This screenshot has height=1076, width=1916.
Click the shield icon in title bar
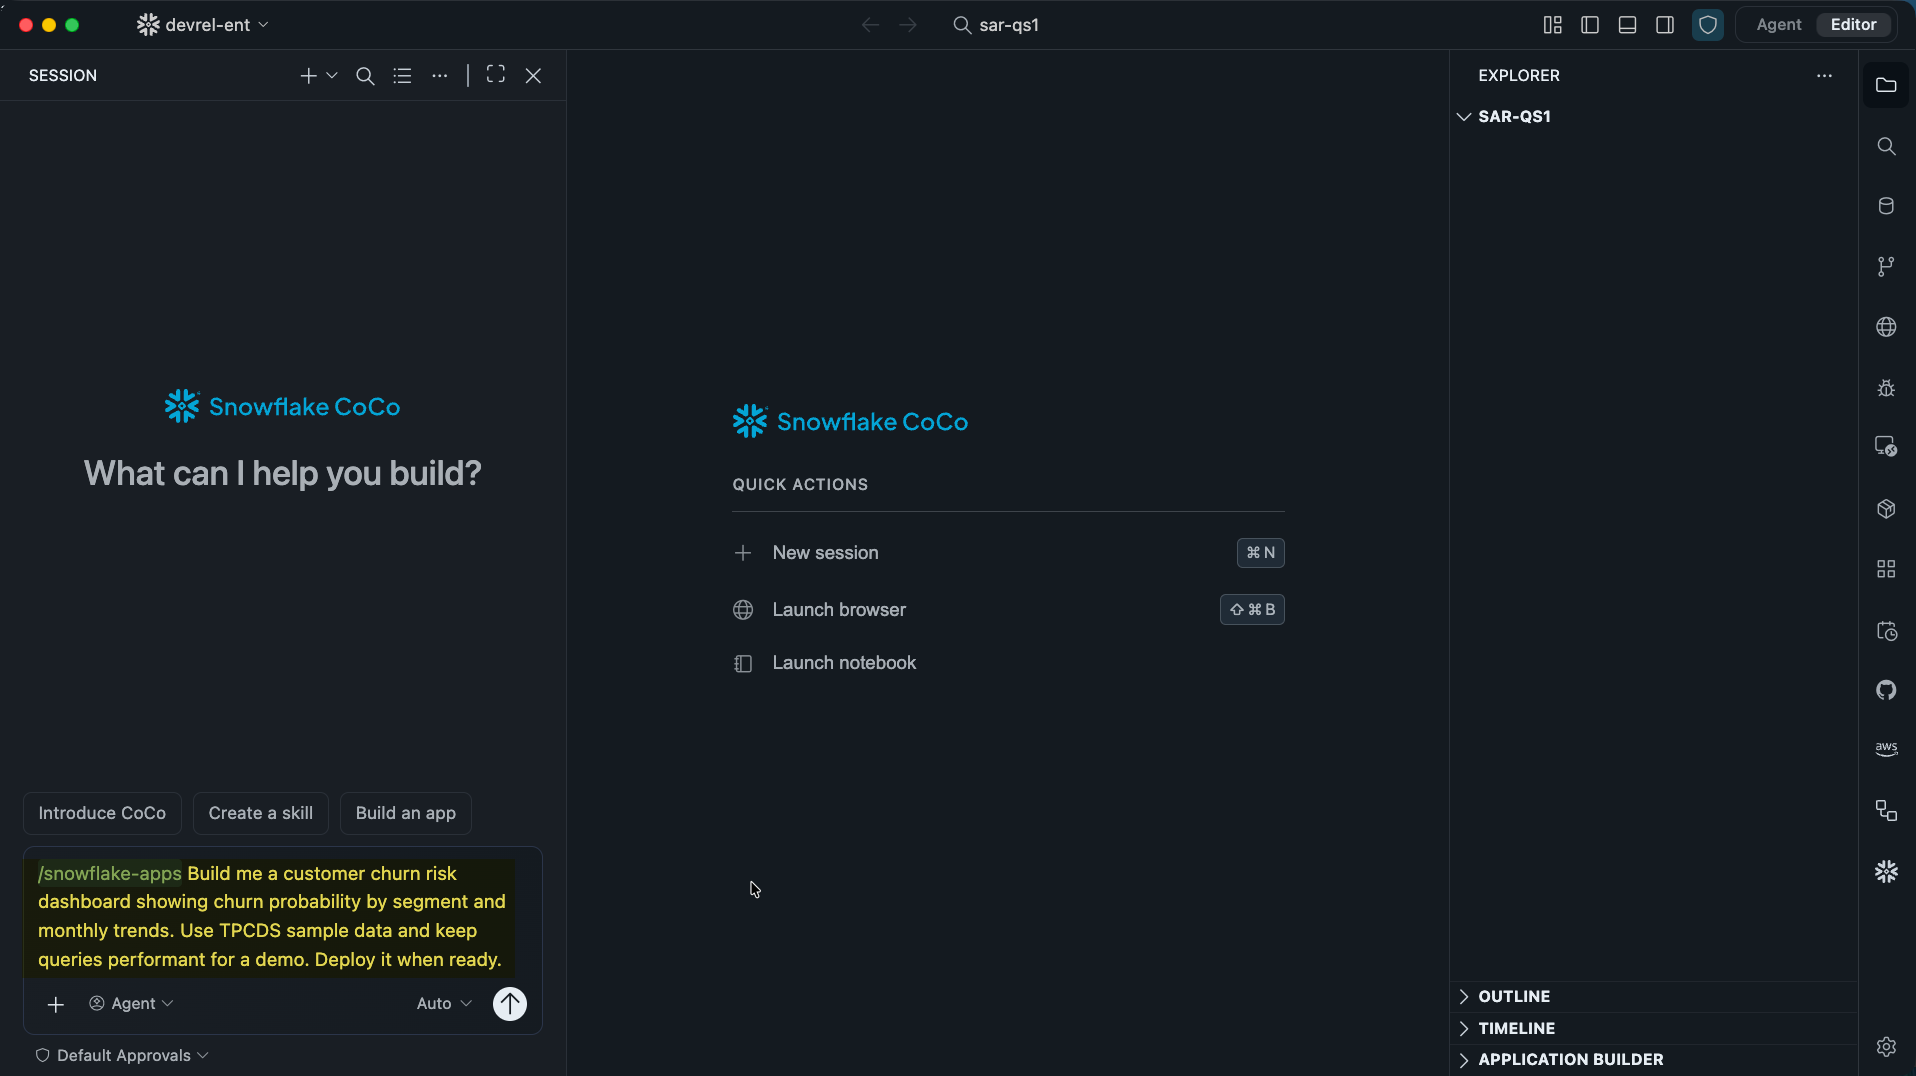[1708, 25]
